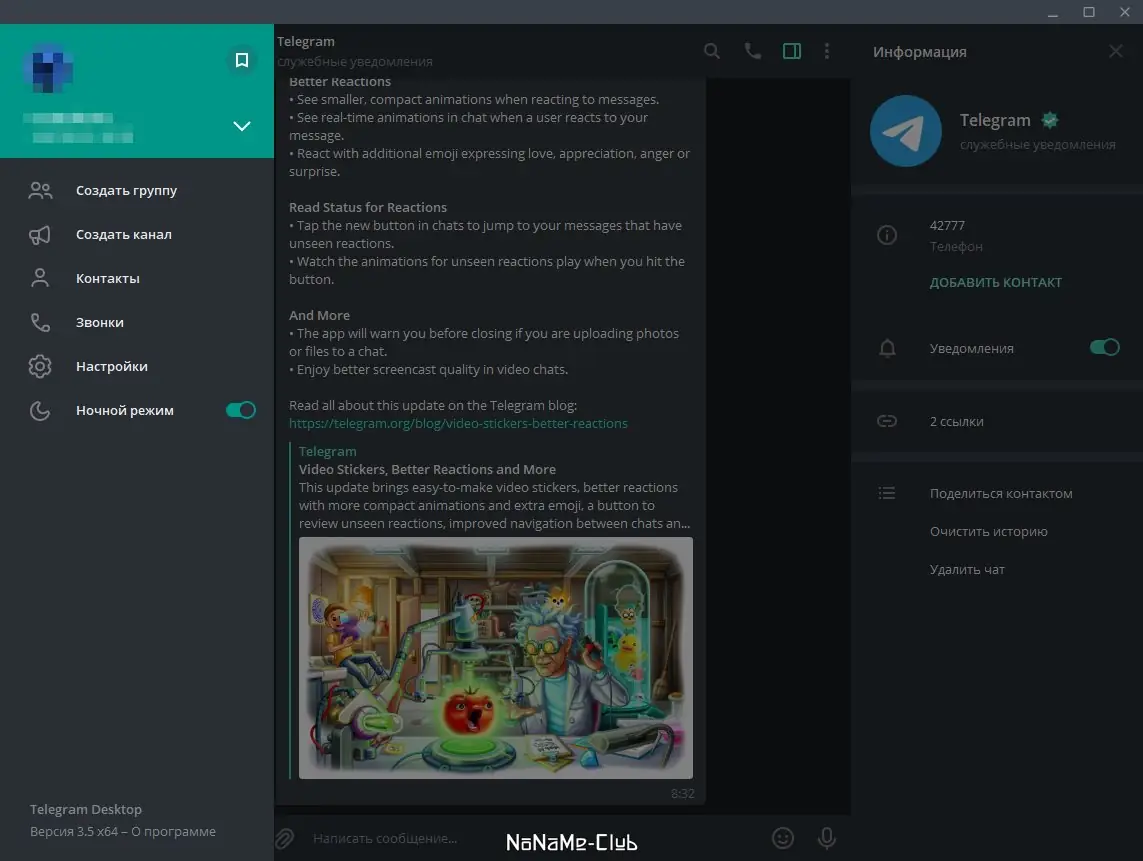Toggle the side info panel icon
Image resolution: width=1143 pixels, height=861 pixels.
coord(792,51)
